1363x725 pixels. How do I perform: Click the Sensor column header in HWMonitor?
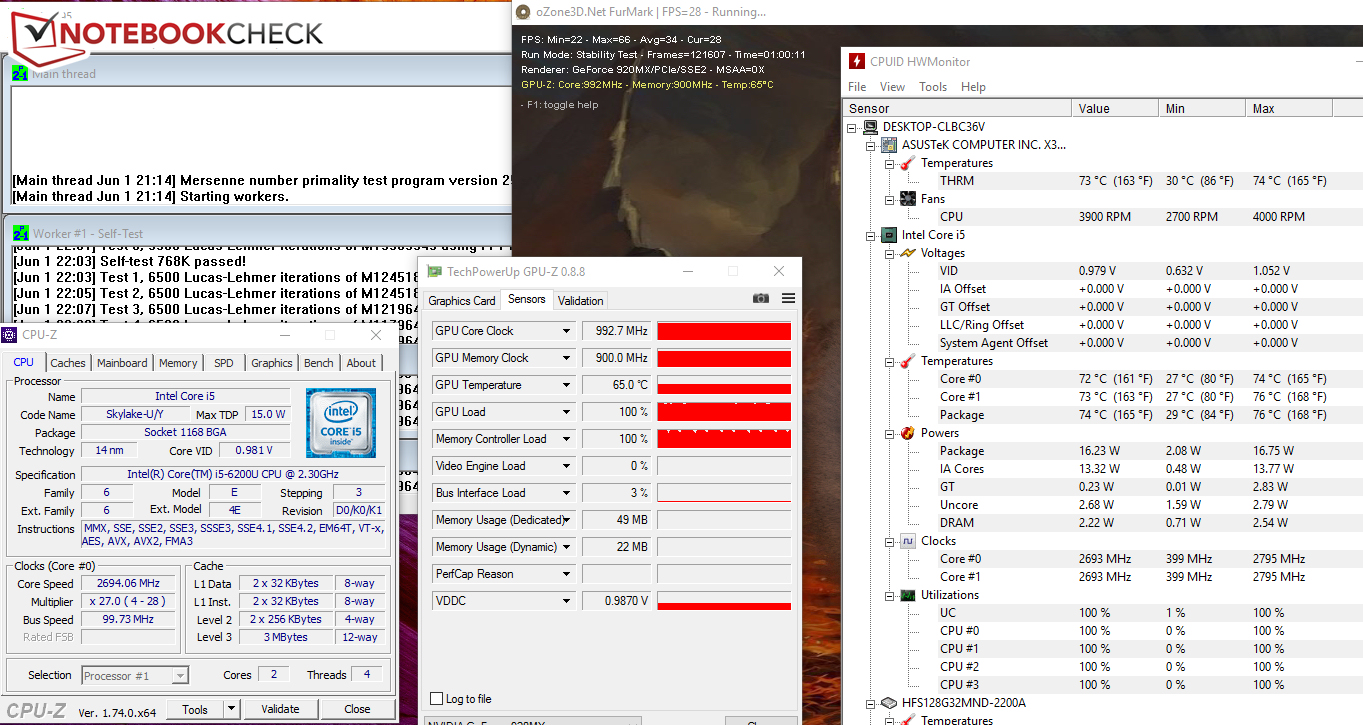pos(957,108)
